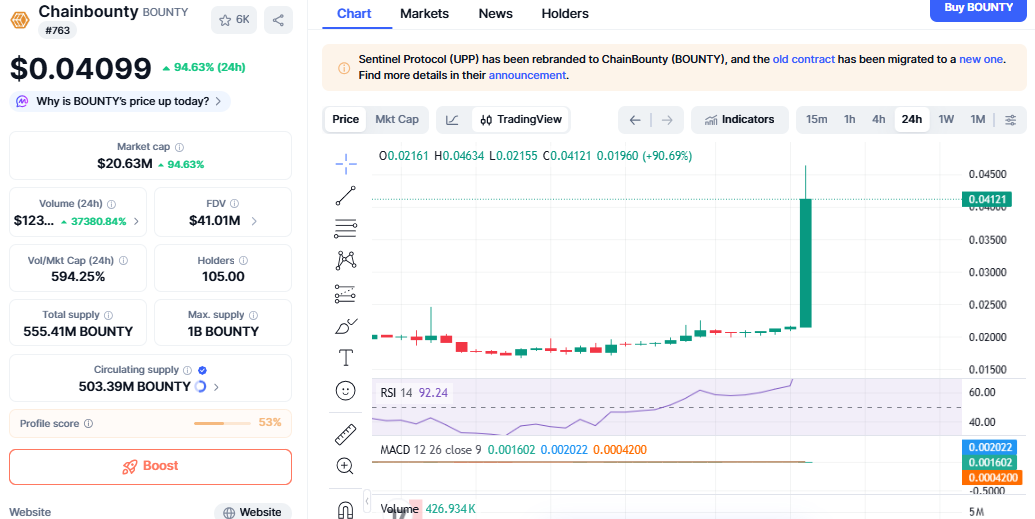Add Chainbounty to watchlist with star button

234,19
